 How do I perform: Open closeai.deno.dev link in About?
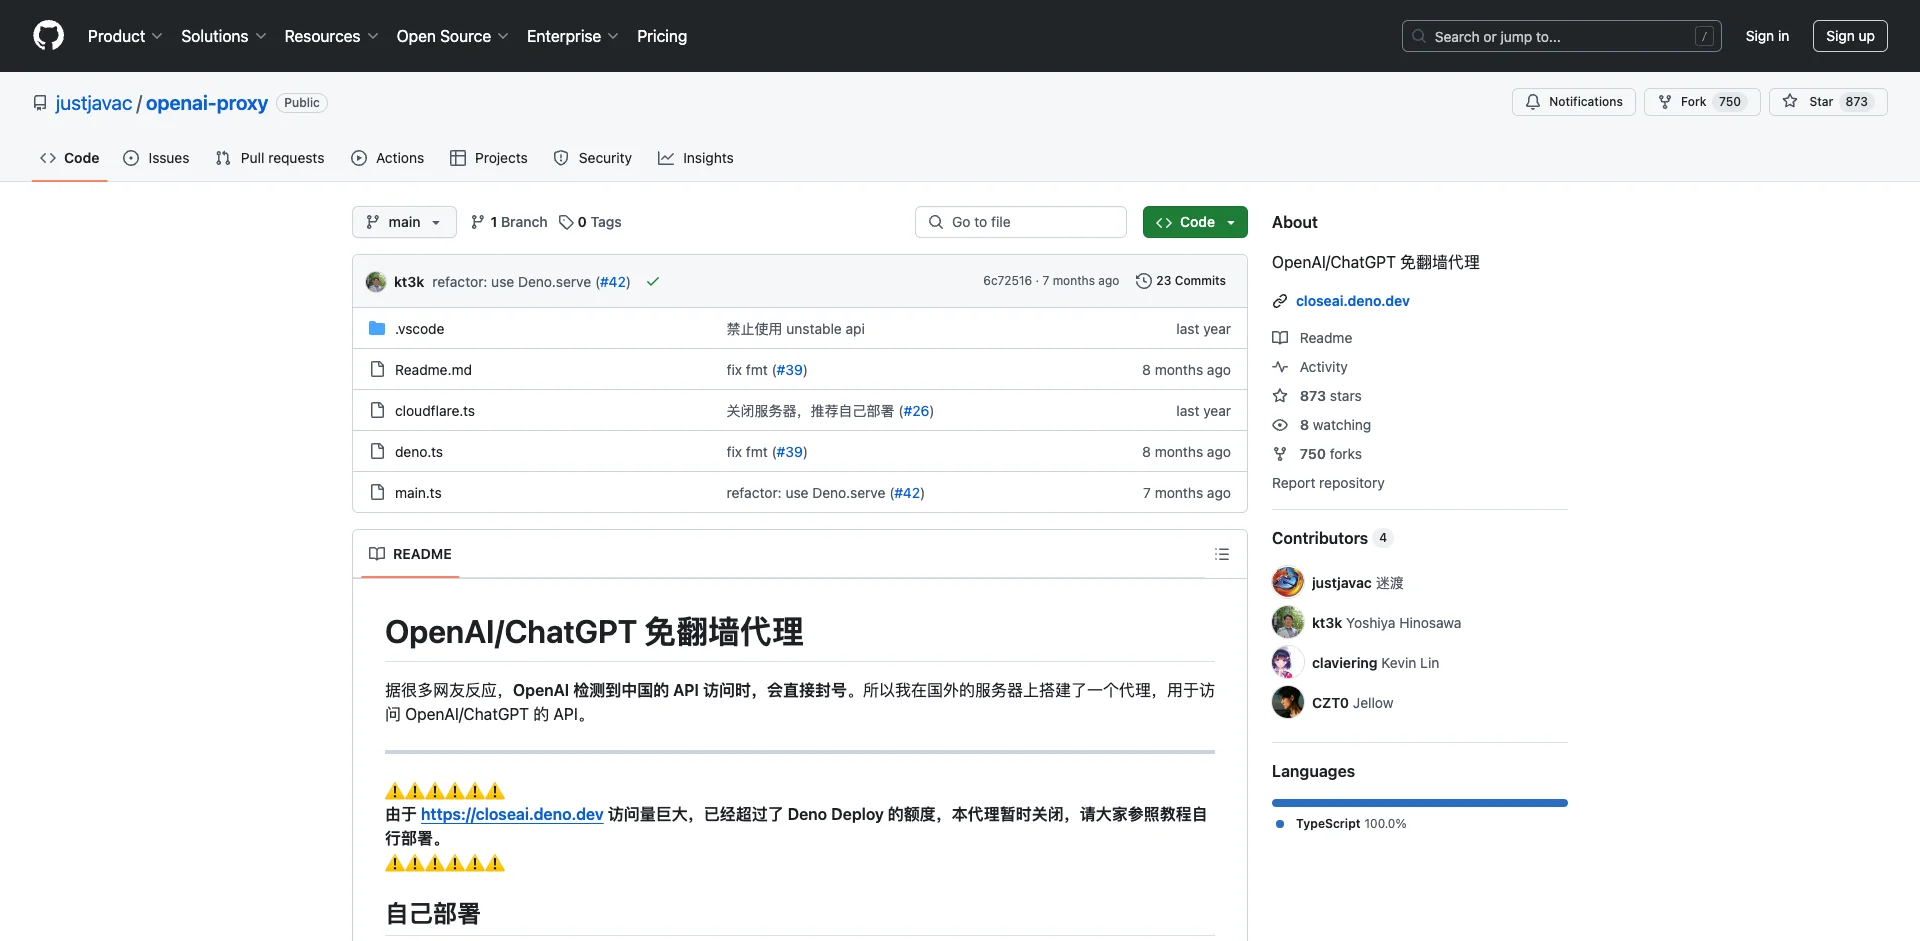[x=1352, y=301]
